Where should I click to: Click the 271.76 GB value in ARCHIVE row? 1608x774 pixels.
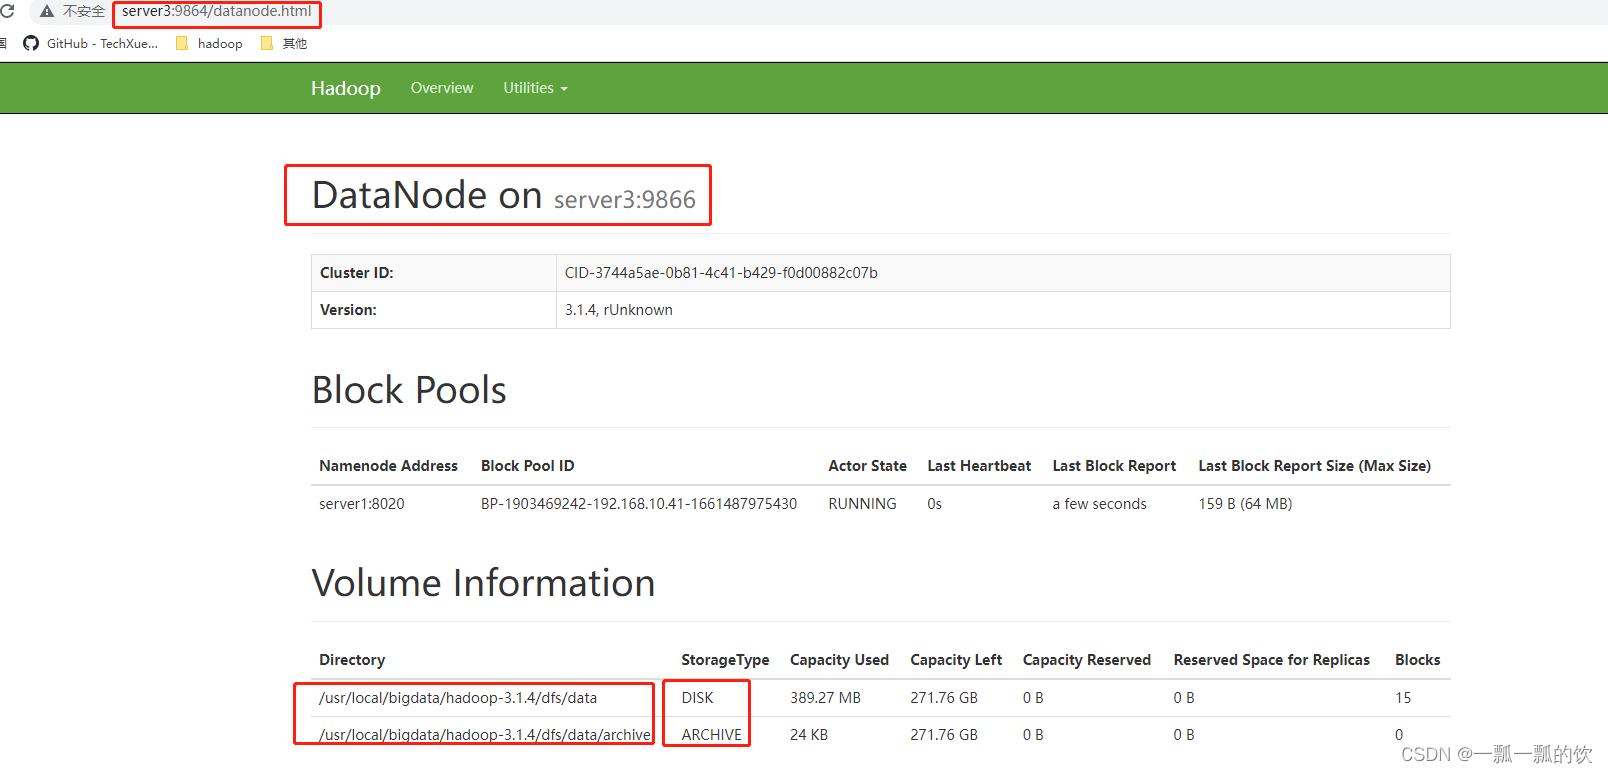point(944,735)
